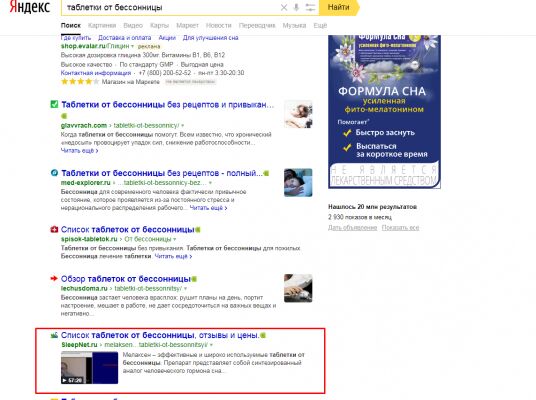Image resolution: width=536 pixels, height=400 pixels.
Task: Click green badge after Список таблеток от бессонницы title
Action: point(198,230)
